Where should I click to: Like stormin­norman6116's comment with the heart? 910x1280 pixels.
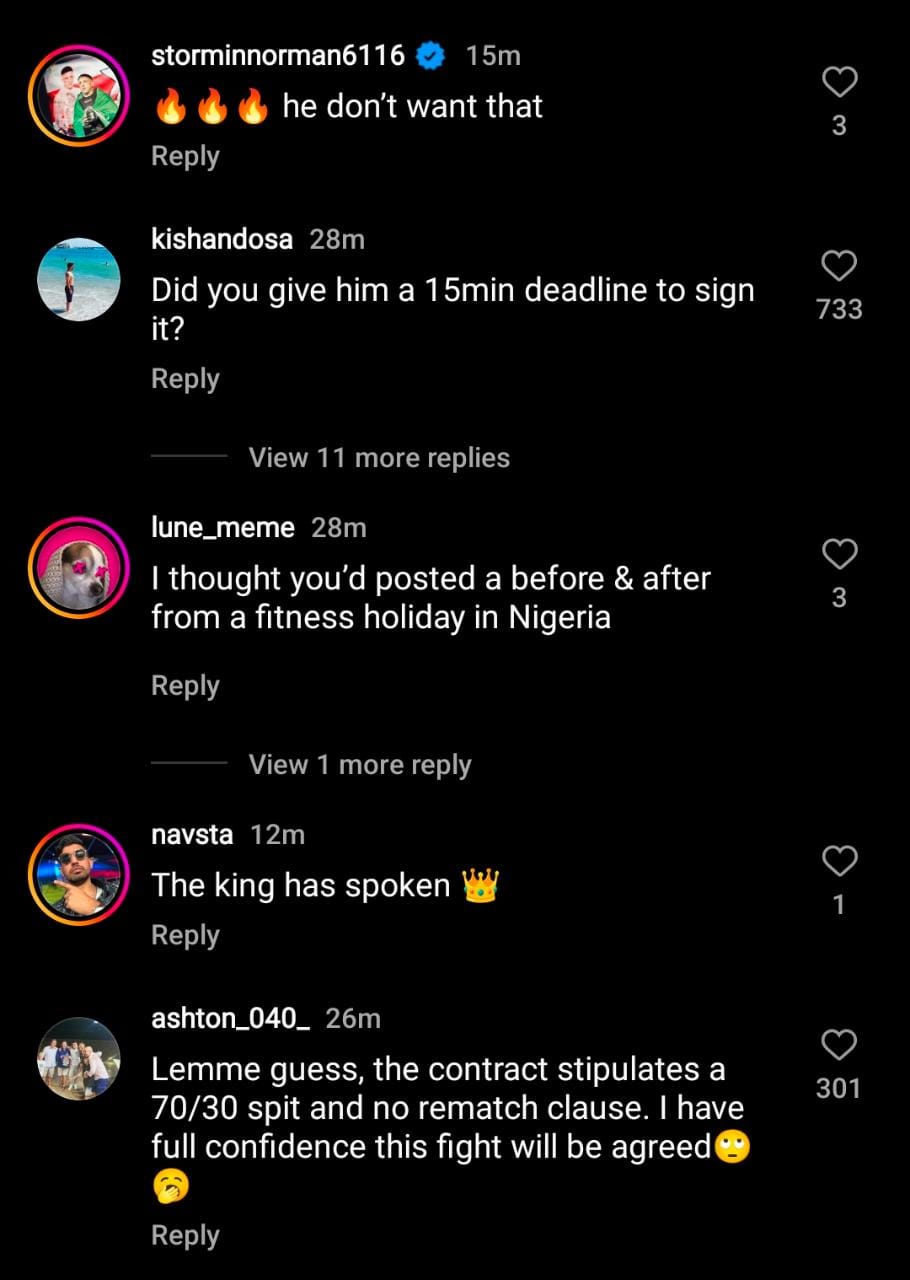(x=839, y=83)
